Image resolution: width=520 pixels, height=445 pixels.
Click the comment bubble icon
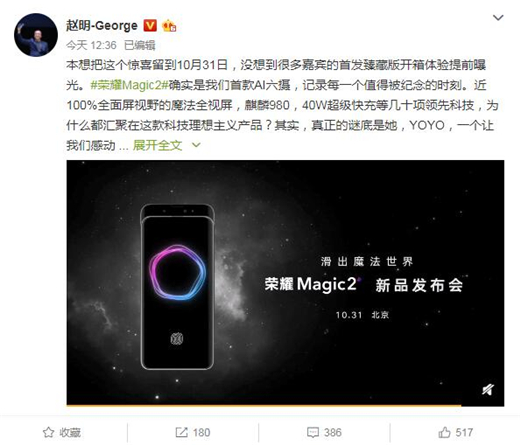pos(313,433)
